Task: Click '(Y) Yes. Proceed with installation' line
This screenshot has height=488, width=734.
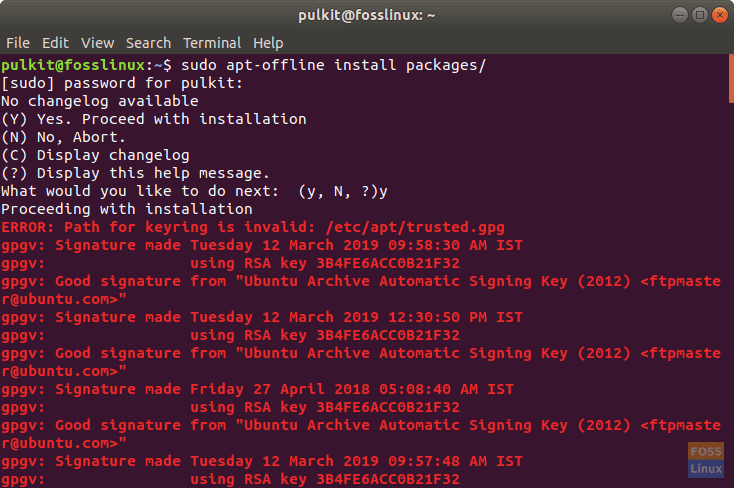Action: (x=154, y=119)
